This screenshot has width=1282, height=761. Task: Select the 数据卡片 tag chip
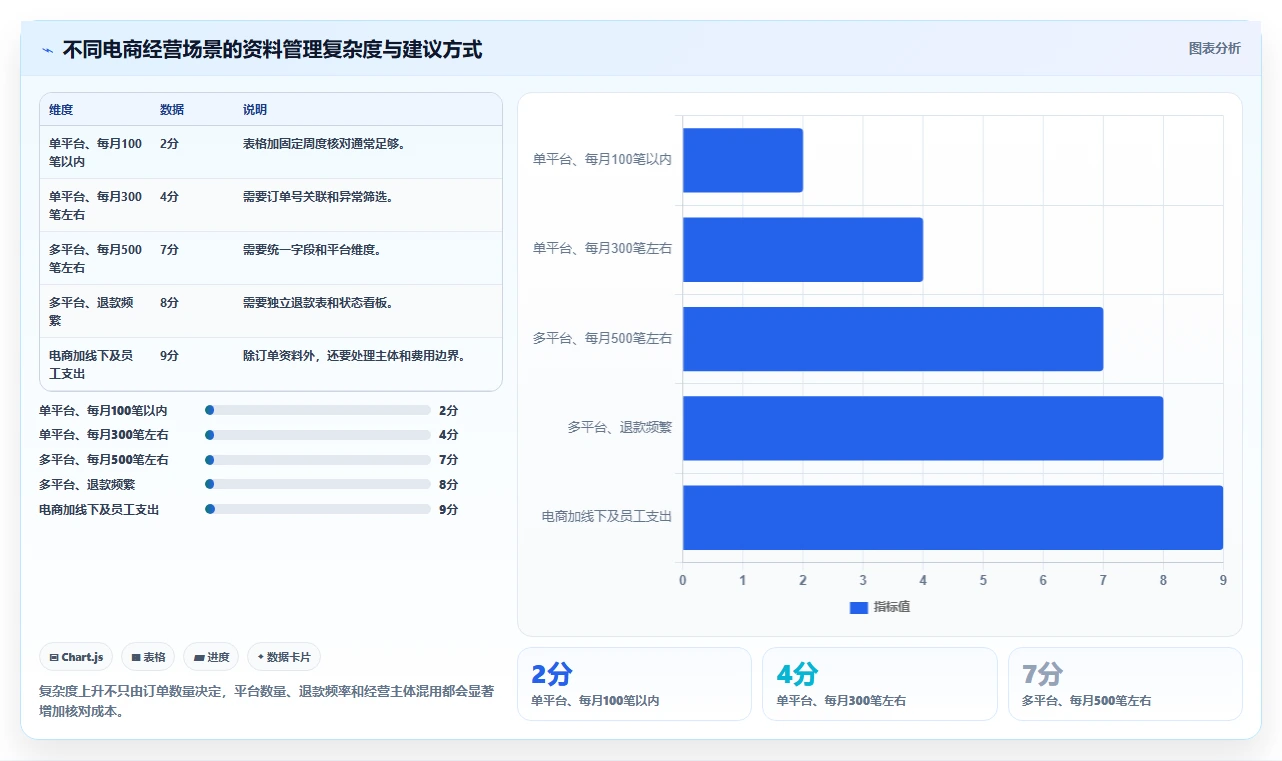[x=284, y=657]
